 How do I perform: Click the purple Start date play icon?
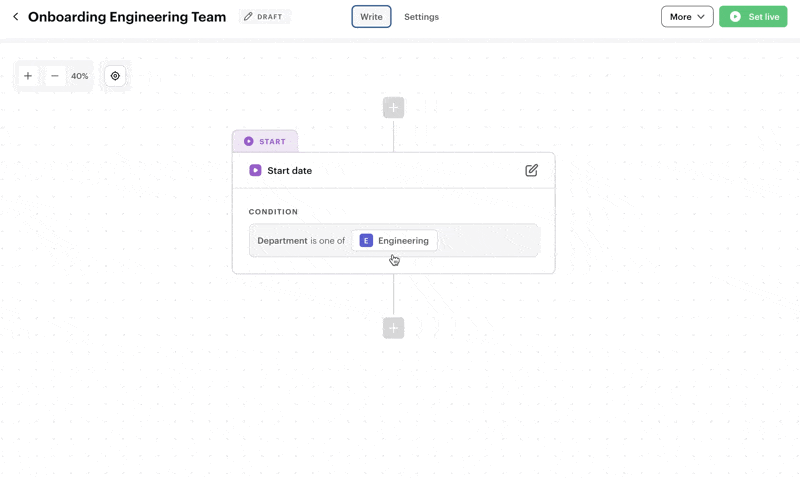click(x=255, y=171)
